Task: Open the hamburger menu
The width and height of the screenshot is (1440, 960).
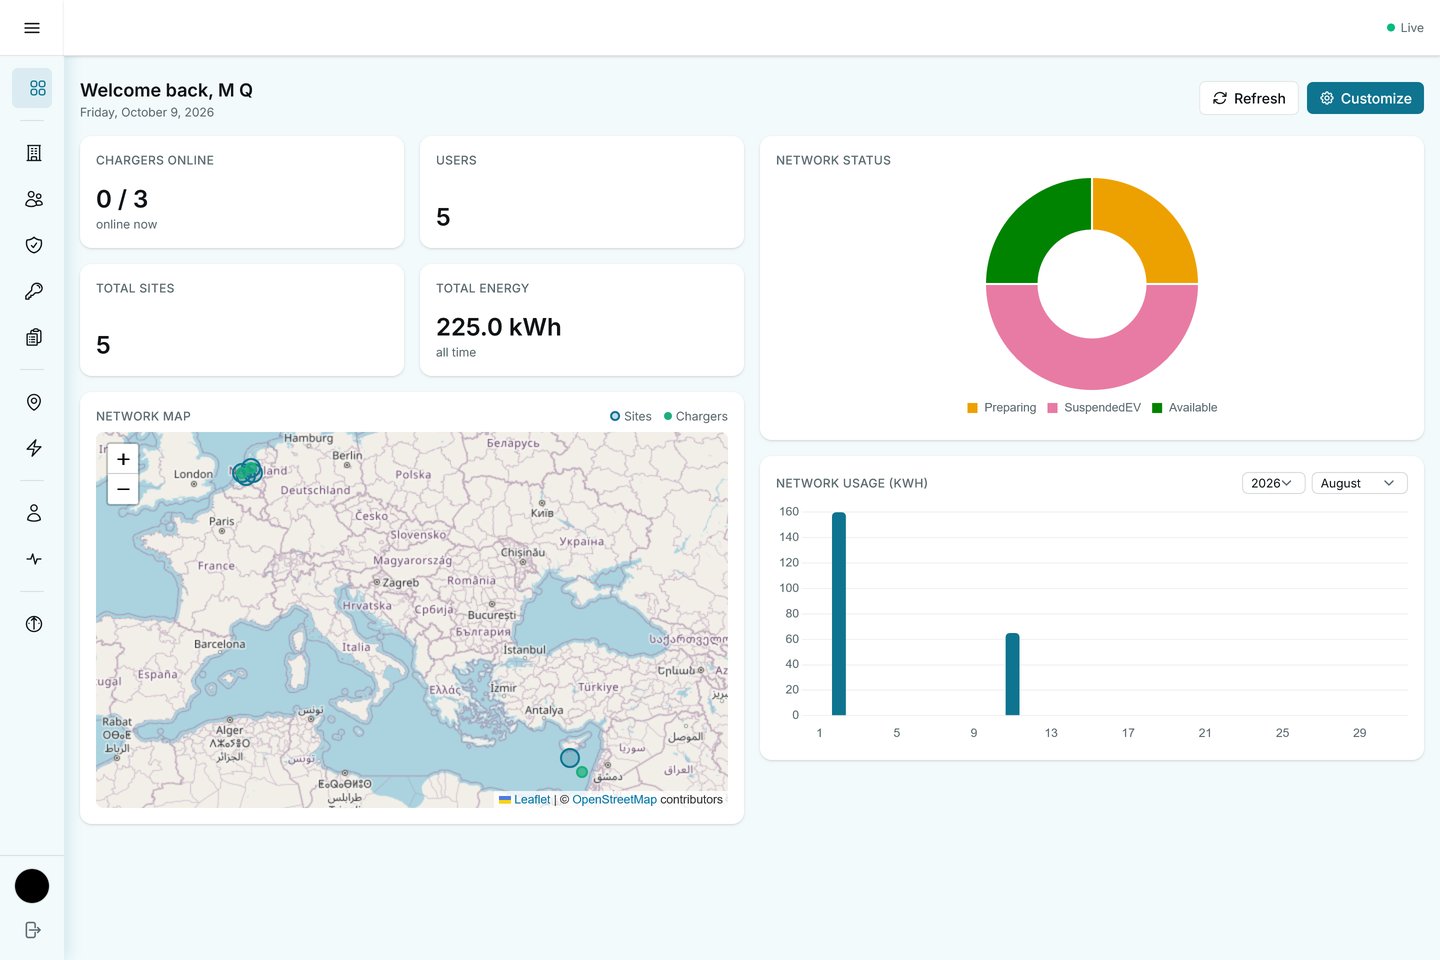Action: tap(32, 28)
